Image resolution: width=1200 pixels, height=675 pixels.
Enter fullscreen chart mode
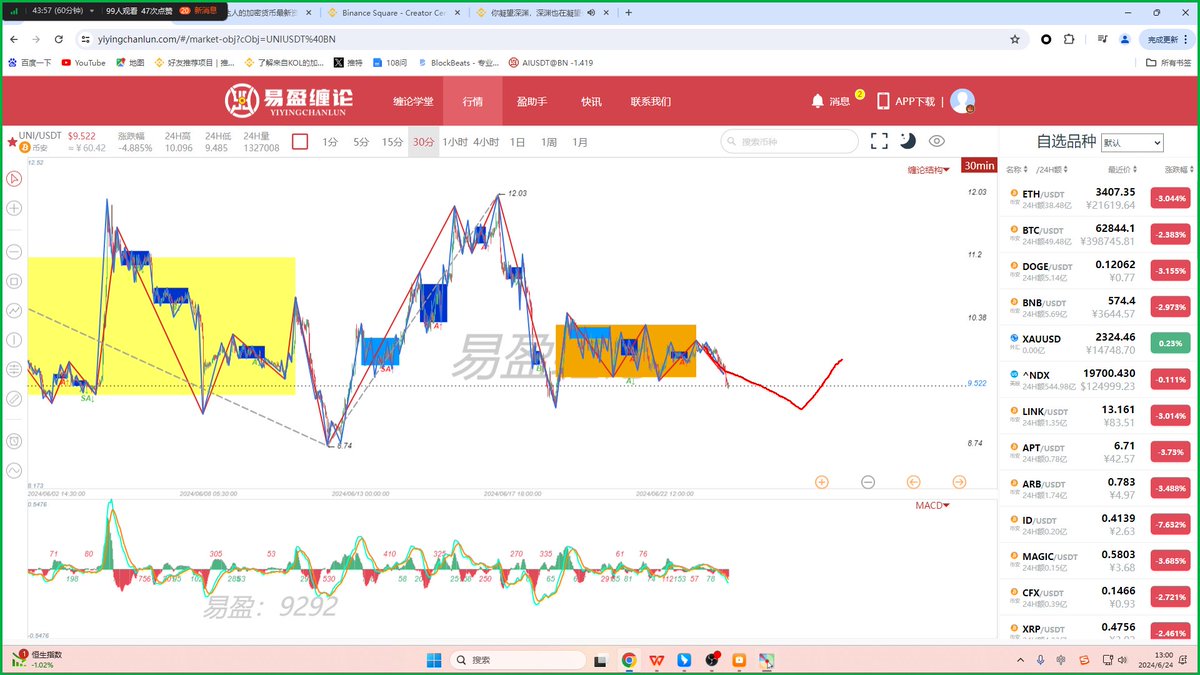pyautogui.click(x=879, y=141)
